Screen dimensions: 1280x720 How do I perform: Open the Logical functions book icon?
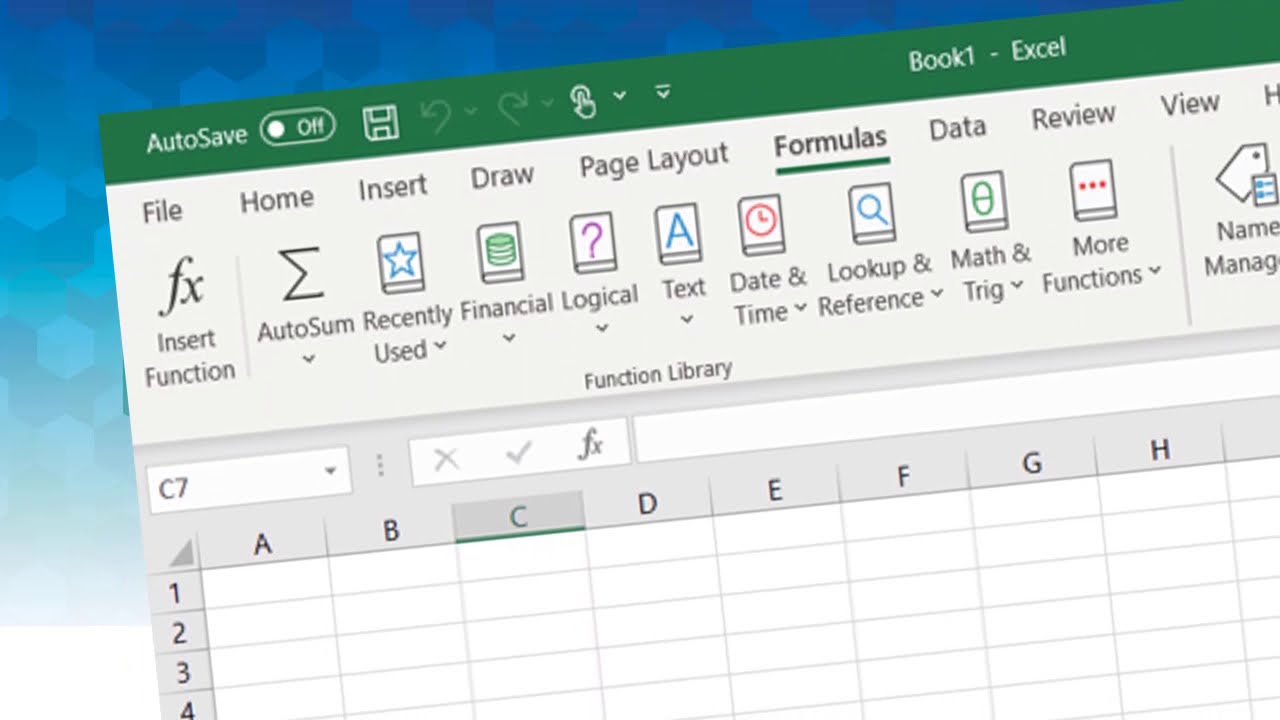coord(592,243)
